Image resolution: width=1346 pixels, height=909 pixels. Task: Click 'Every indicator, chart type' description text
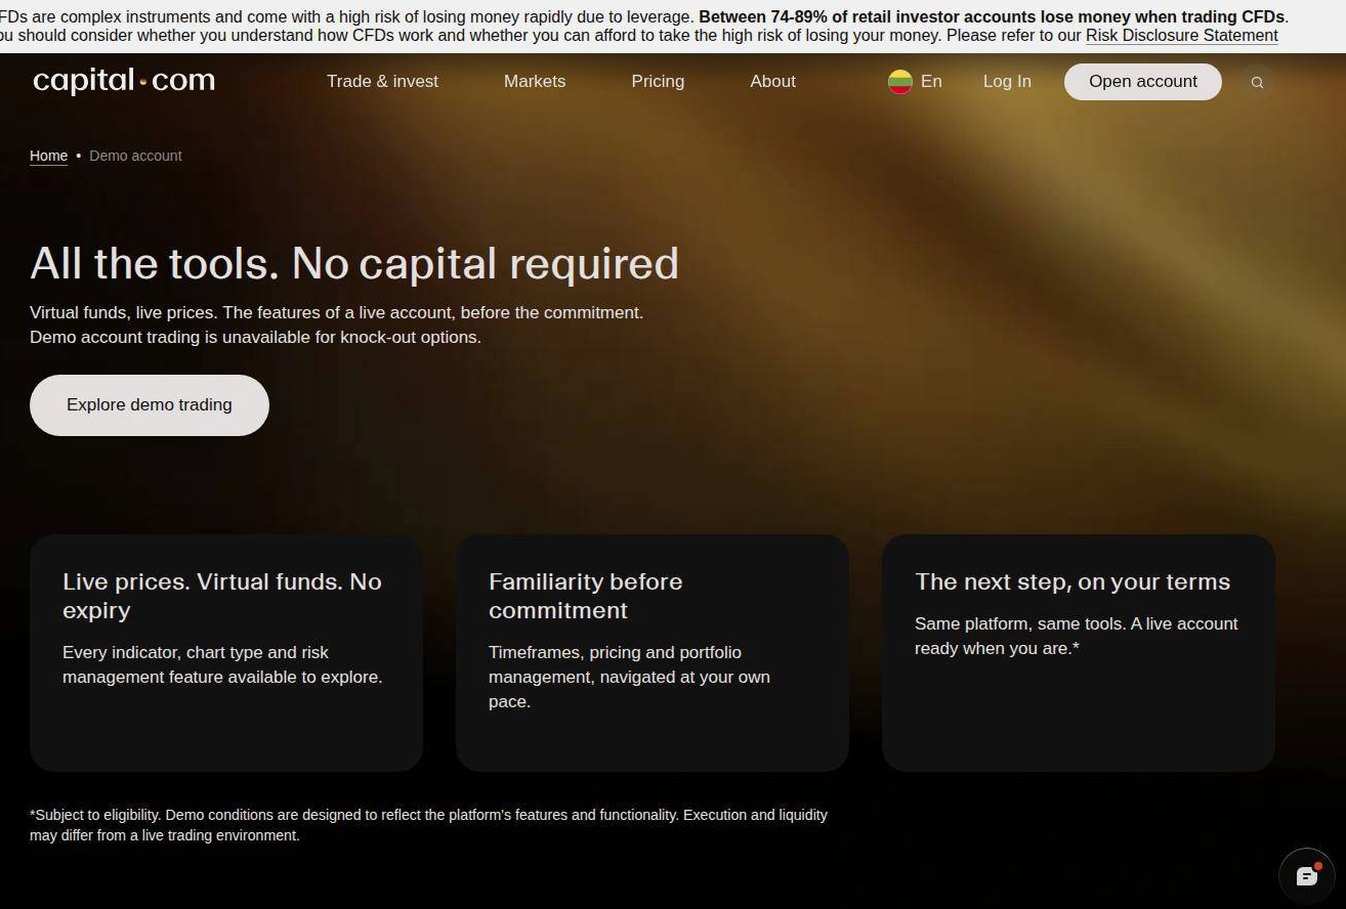pos(222,665)
